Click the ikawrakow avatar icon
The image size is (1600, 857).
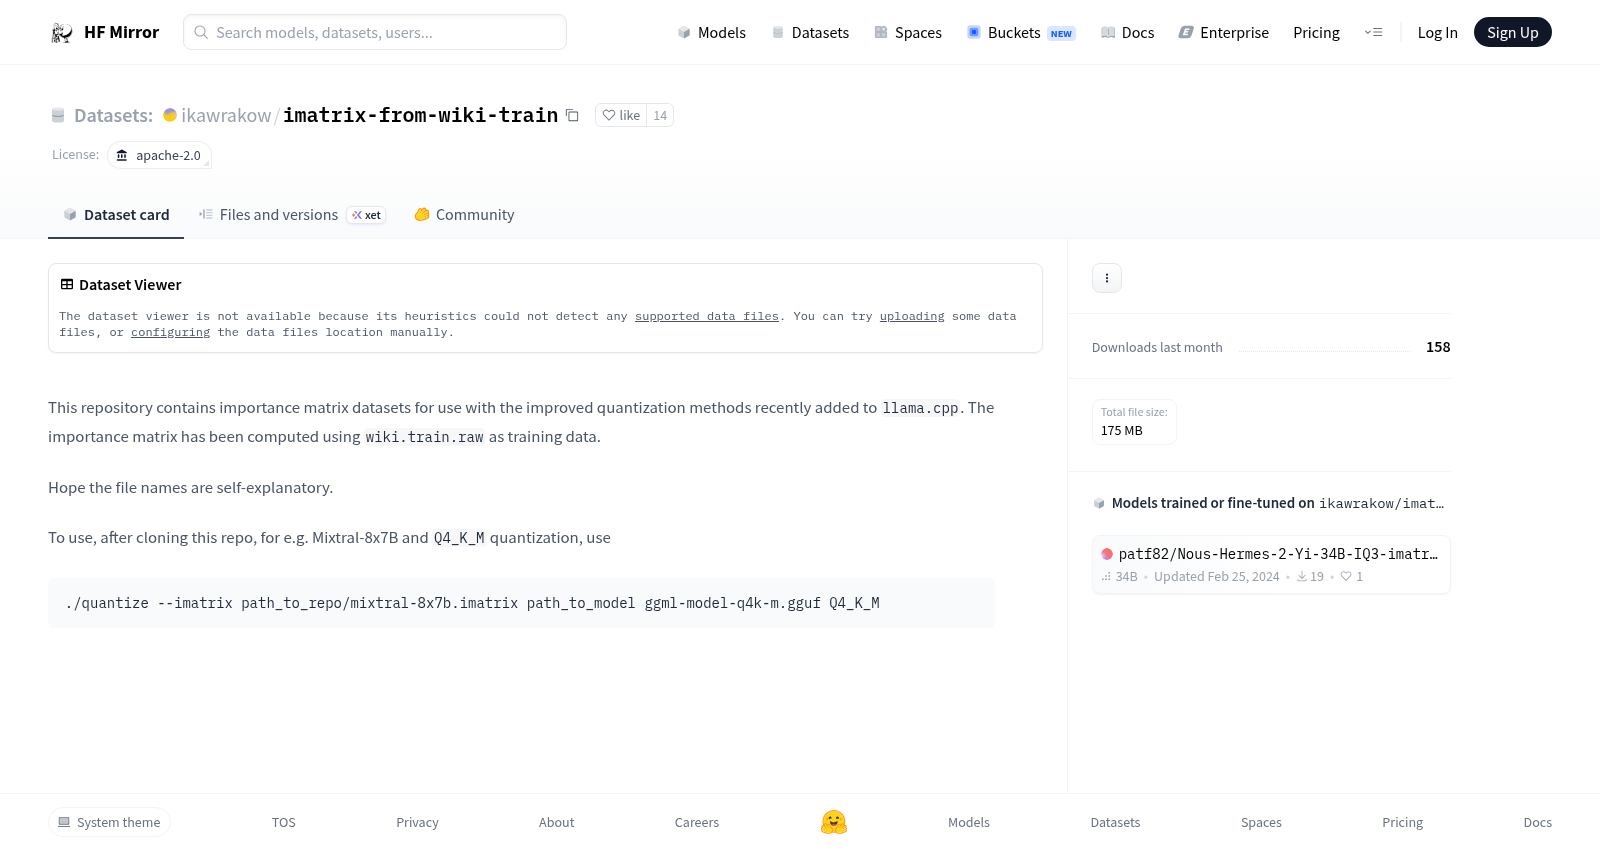tap(170, 115)
